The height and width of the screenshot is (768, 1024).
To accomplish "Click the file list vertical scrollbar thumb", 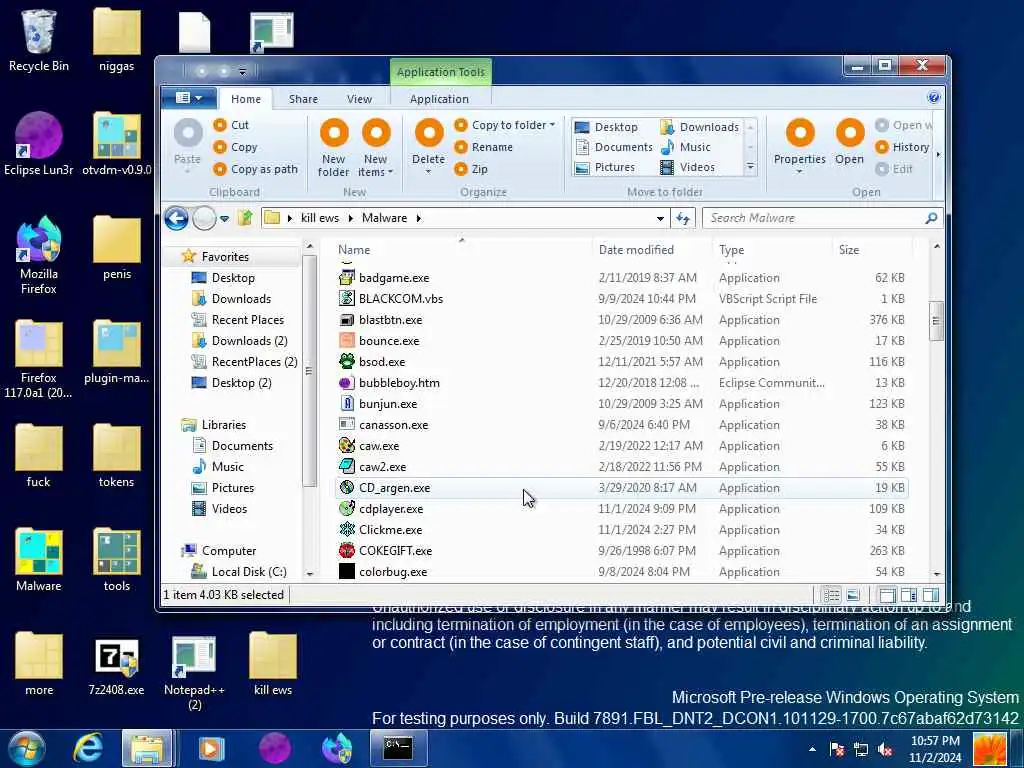I will pyautogui.click(x=936, y=321).
